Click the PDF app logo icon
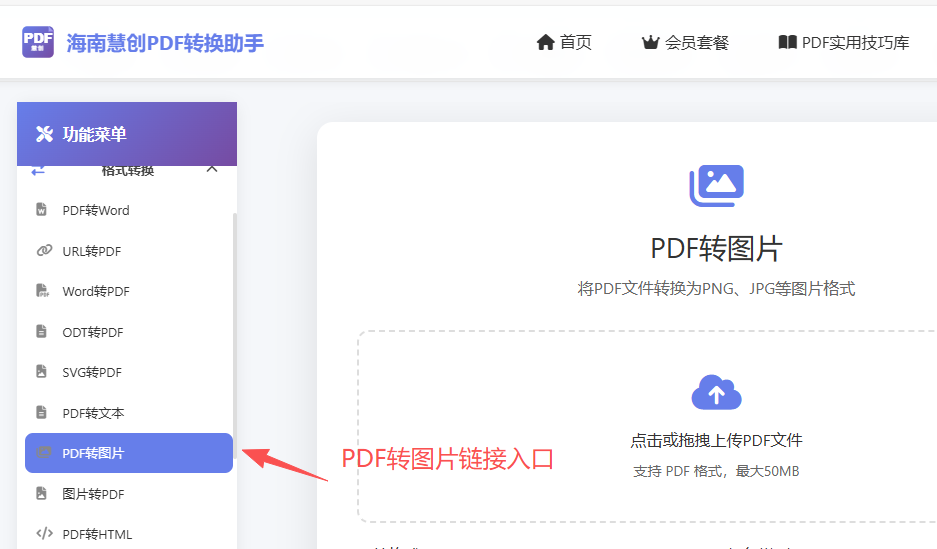The image size is (937, 549). [x=38, y=42]
